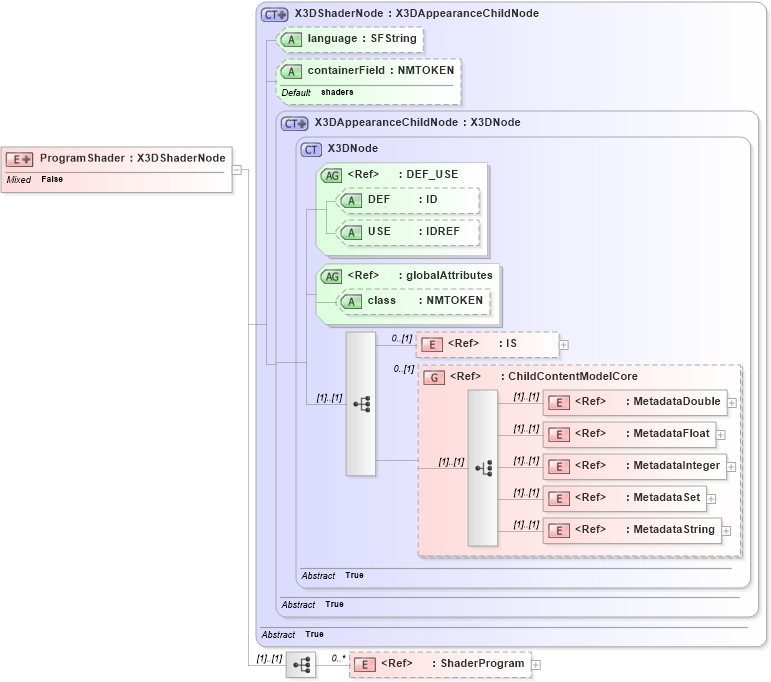
Task: Click the E+ icon of ProgramShader element
Action: [19, 159]
